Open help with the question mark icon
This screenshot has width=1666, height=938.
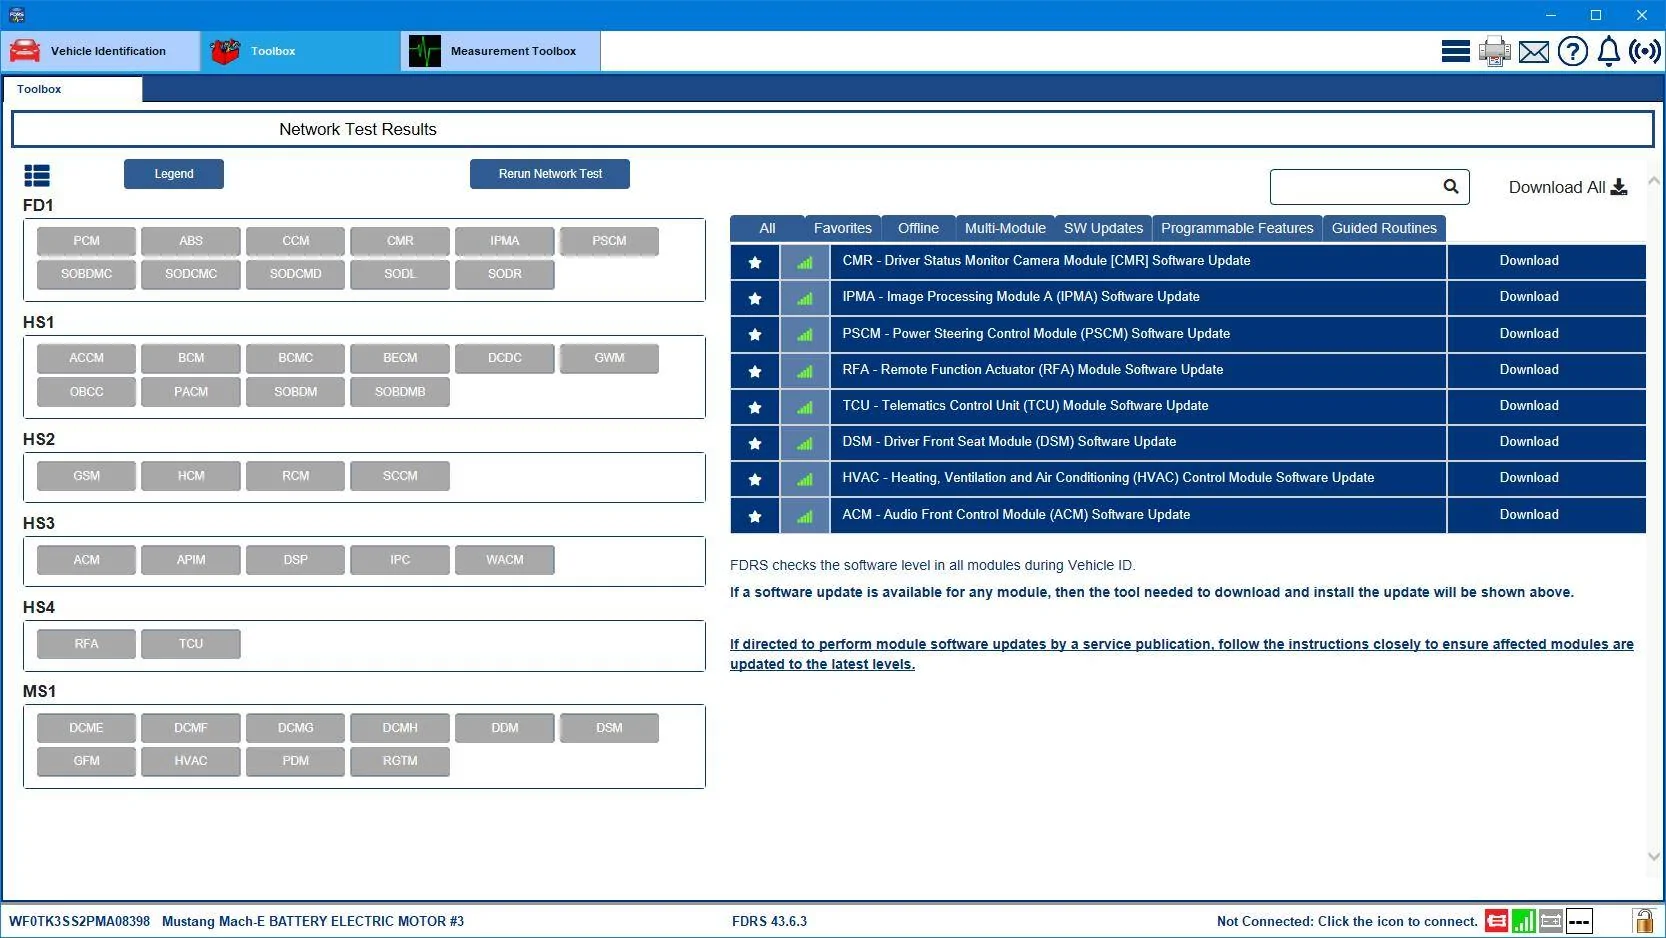click(x=1572, y=51)
